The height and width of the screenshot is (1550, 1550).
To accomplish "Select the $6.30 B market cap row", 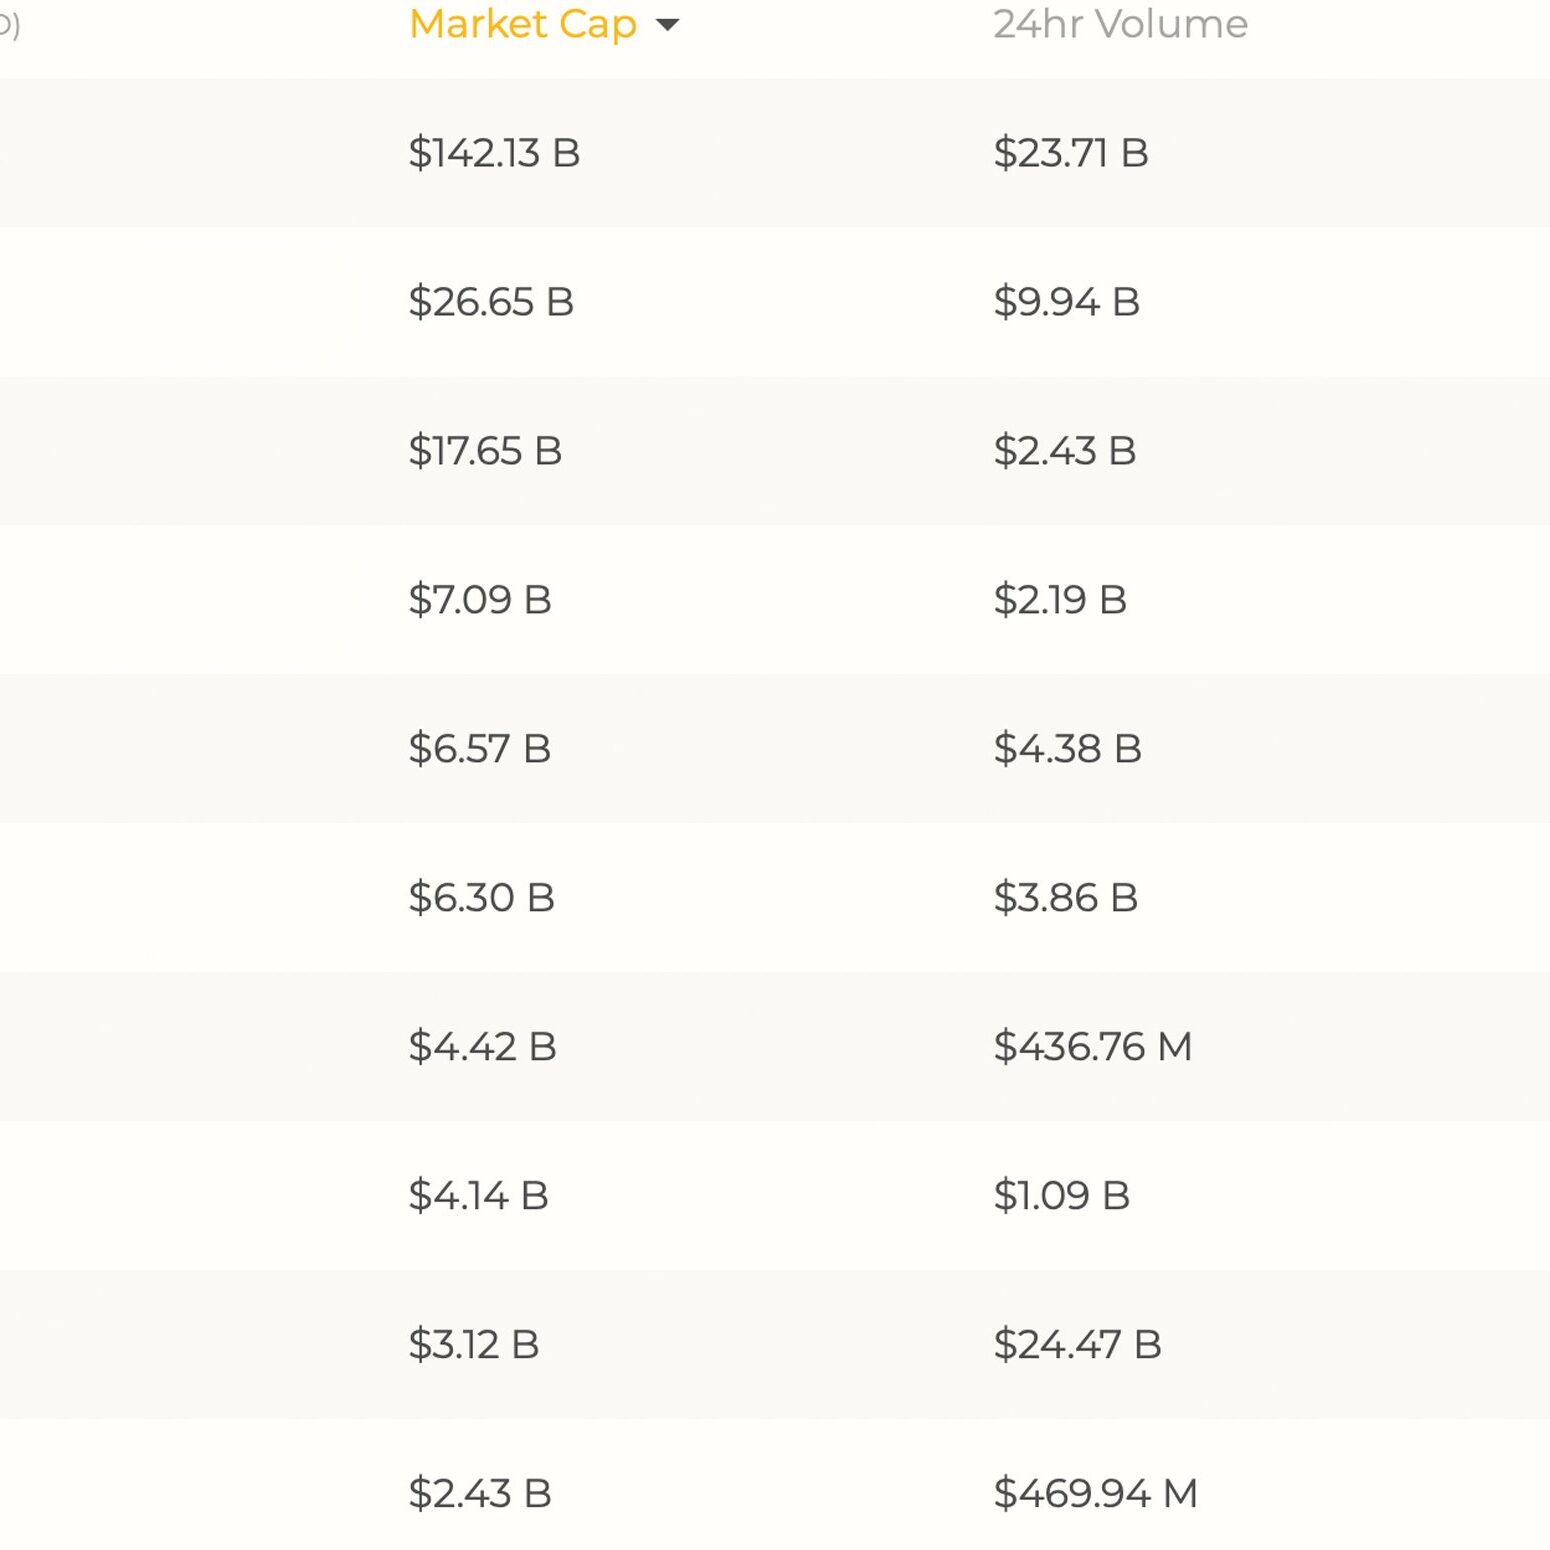I will click(x=775, y=898).
